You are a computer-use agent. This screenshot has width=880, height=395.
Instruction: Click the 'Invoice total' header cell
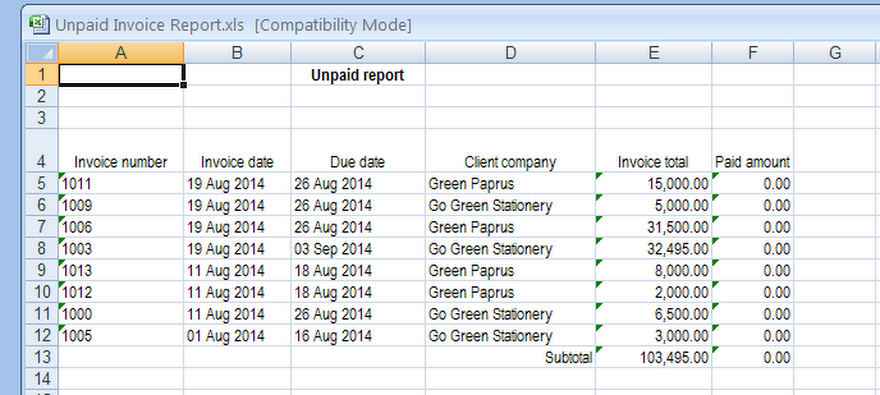pos(654,150)
